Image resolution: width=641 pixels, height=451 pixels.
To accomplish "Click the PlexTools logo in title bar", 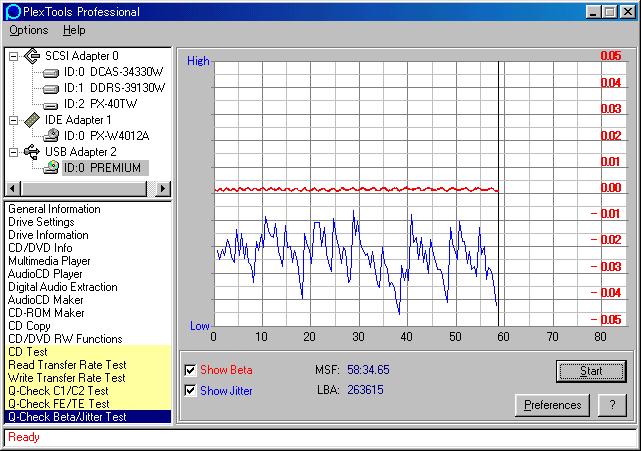I will [x=12, y=11].
